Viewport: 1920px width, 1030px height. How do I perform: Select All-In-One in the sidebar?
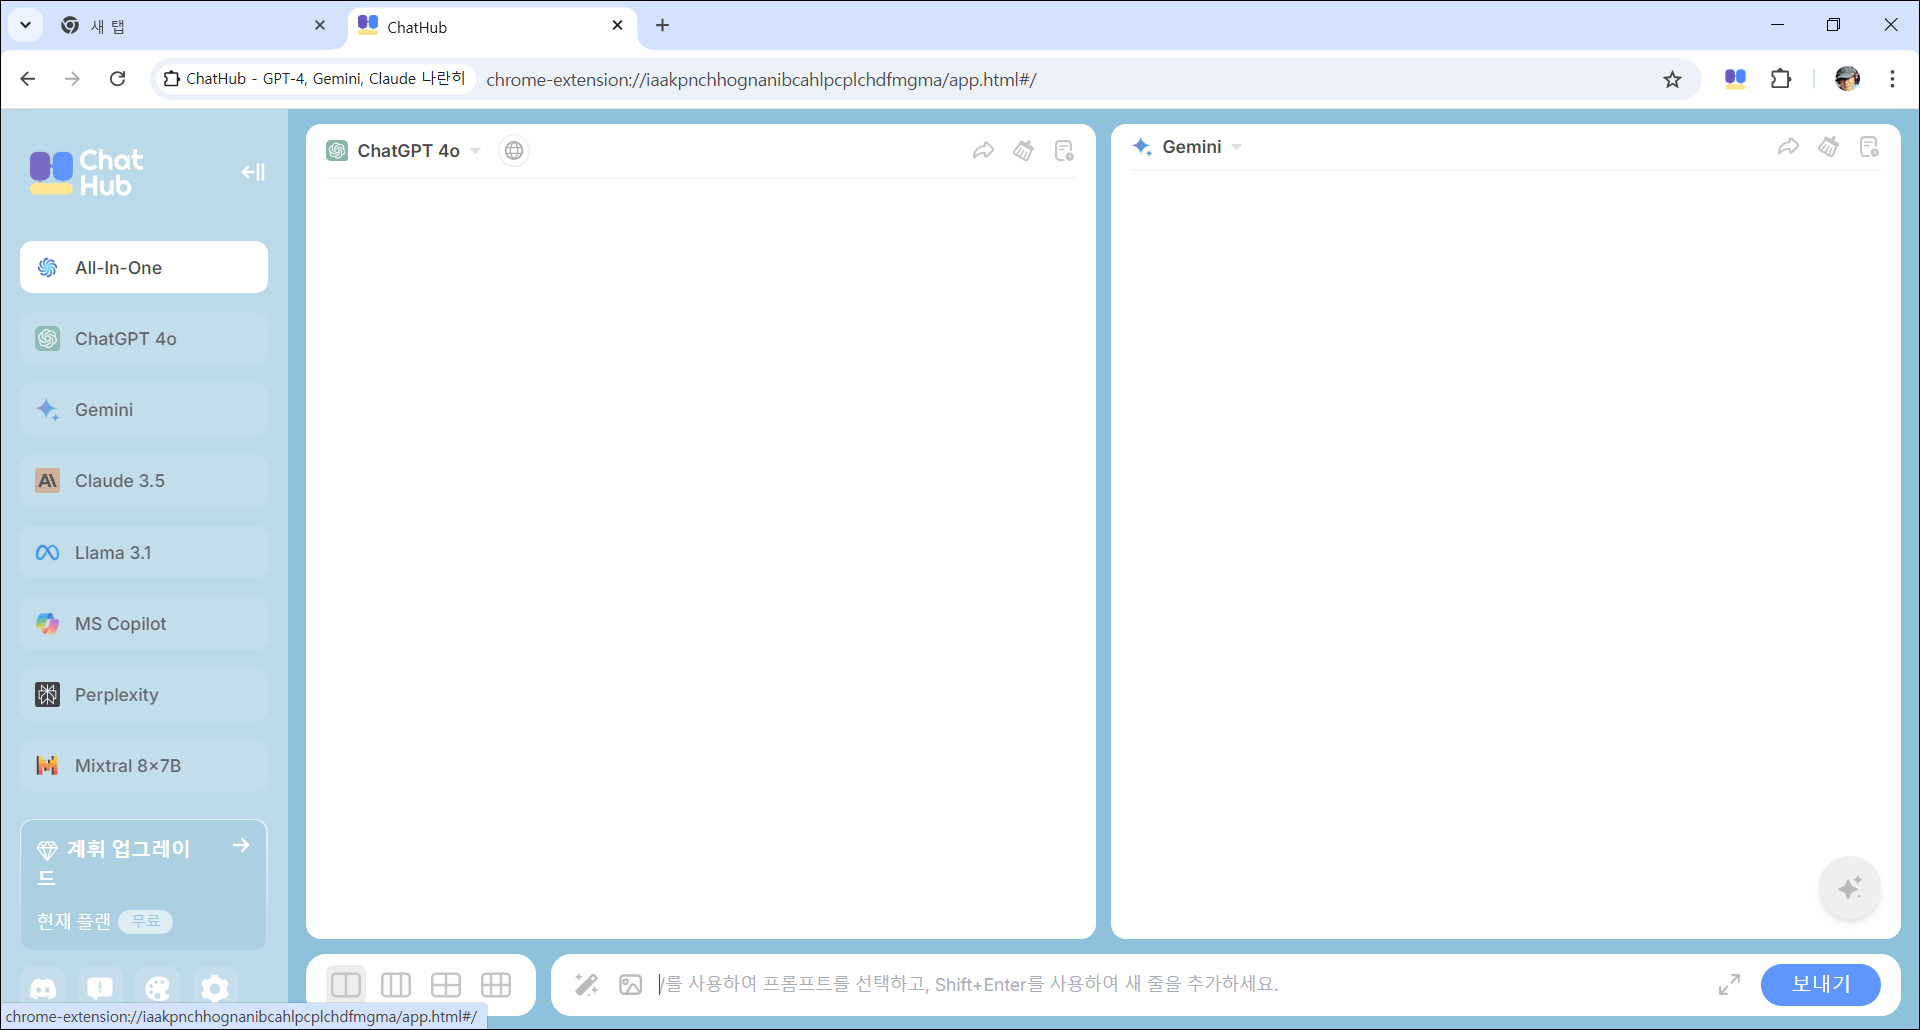pos(144,267)
